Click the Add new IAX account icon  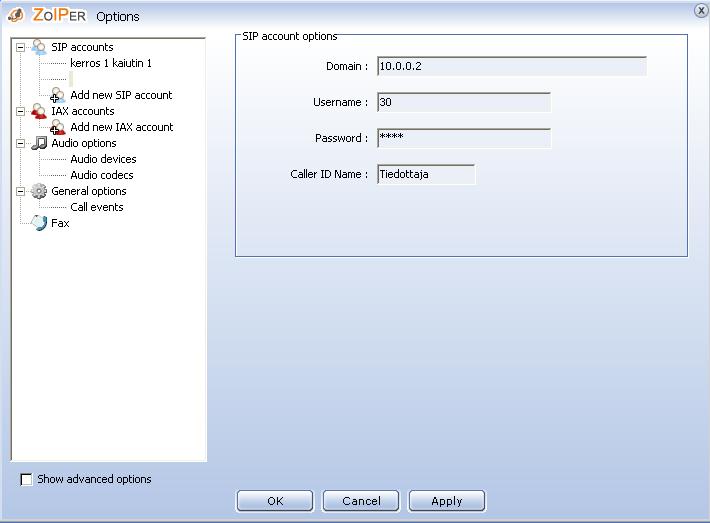[x=58, y=127]
